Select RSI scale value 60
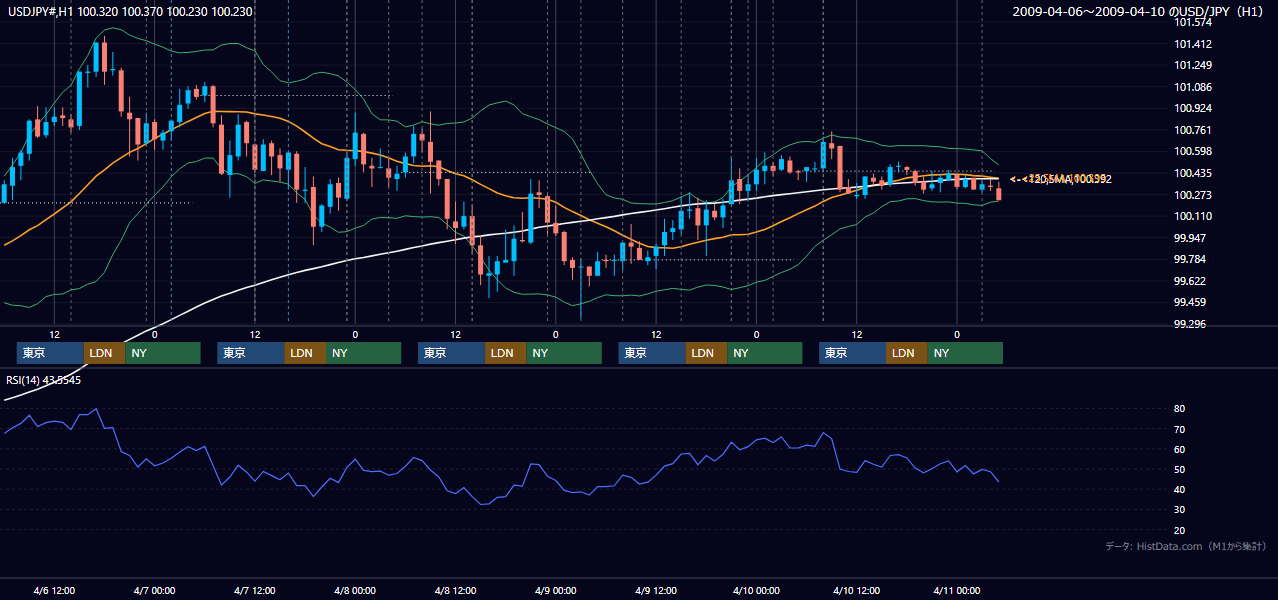Image resolution: width=1278 pixels, height=600 pixels. point(1180,449)
